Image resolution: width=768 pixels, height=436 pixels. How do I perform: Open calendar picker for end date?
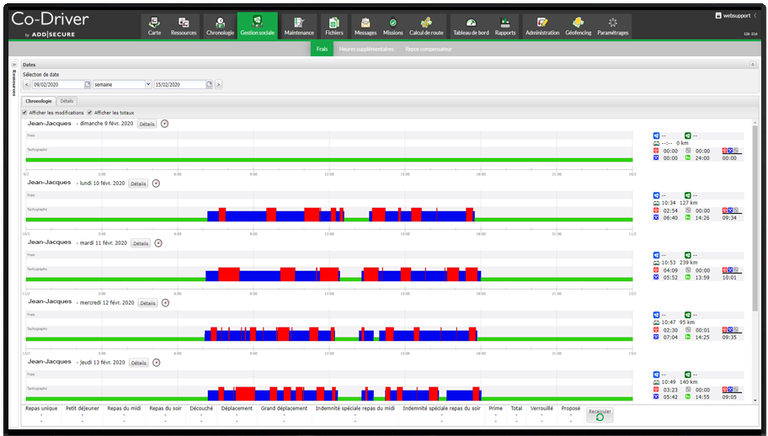pyautogui.click(x=209, y=84)
